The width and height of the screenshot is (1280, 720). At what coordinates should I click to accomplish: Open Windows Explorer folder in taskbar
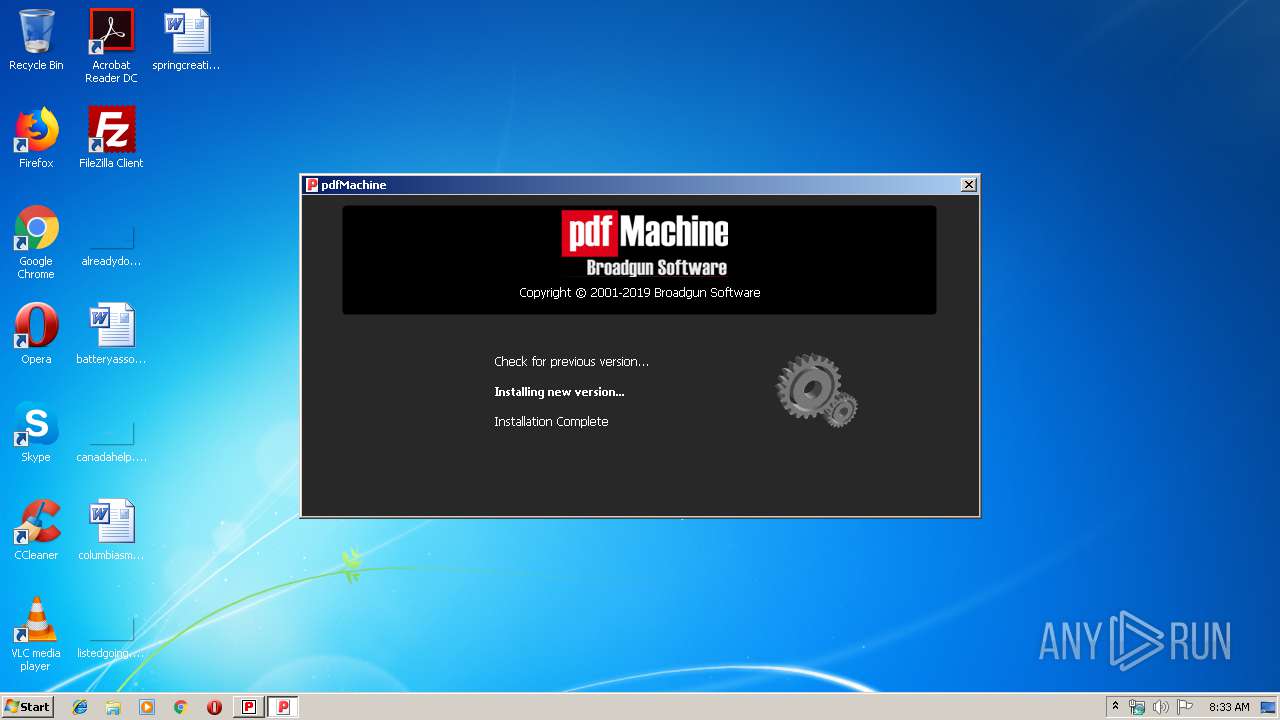coord(113,707)
